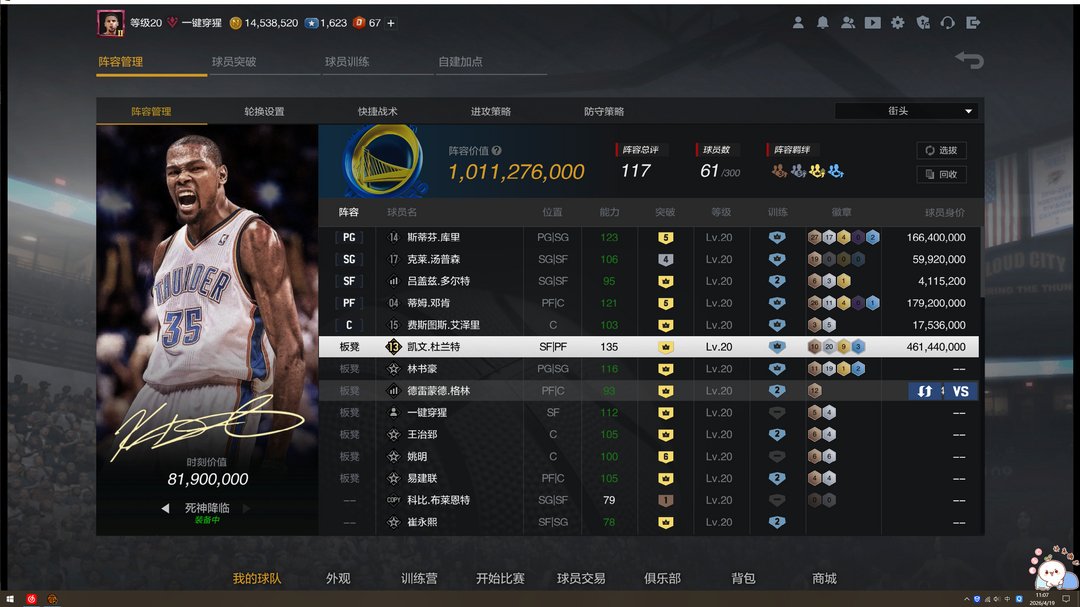Click the swap player arrows icon
The image size is (1080, 607).
924,391
